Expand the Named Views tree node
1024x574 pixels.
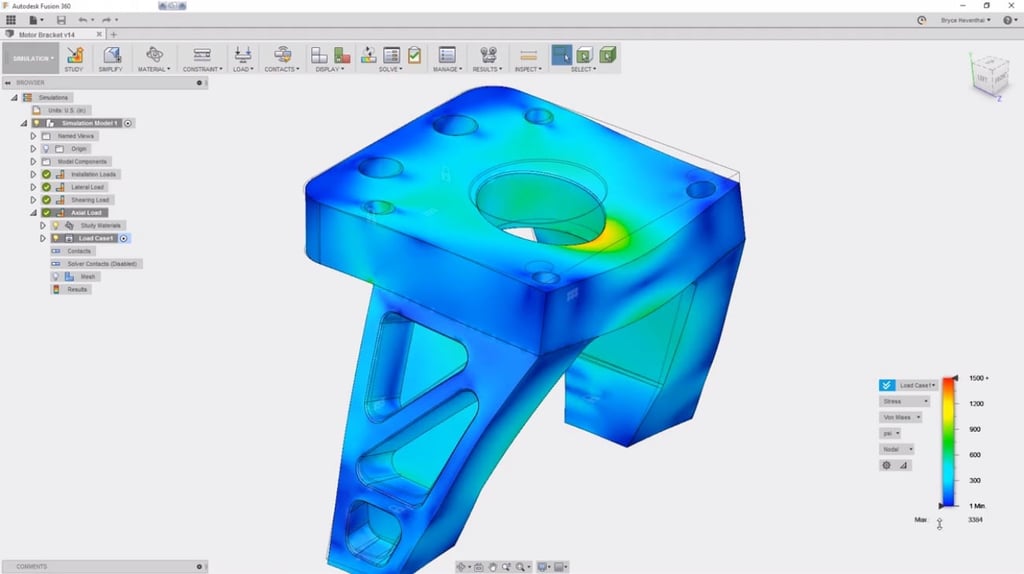coord(33,136)
